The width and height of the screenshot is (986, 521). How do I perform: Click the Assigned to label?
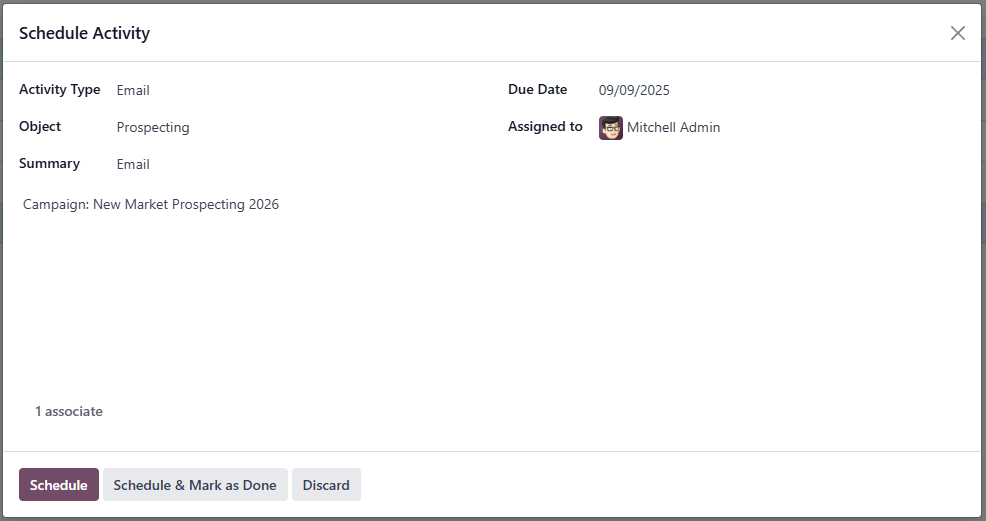point(545,127)
